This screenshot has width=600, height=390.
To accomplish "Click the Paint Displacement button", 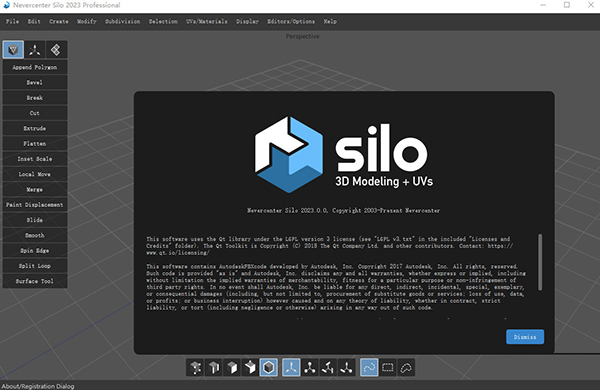I will pos(35,205).
